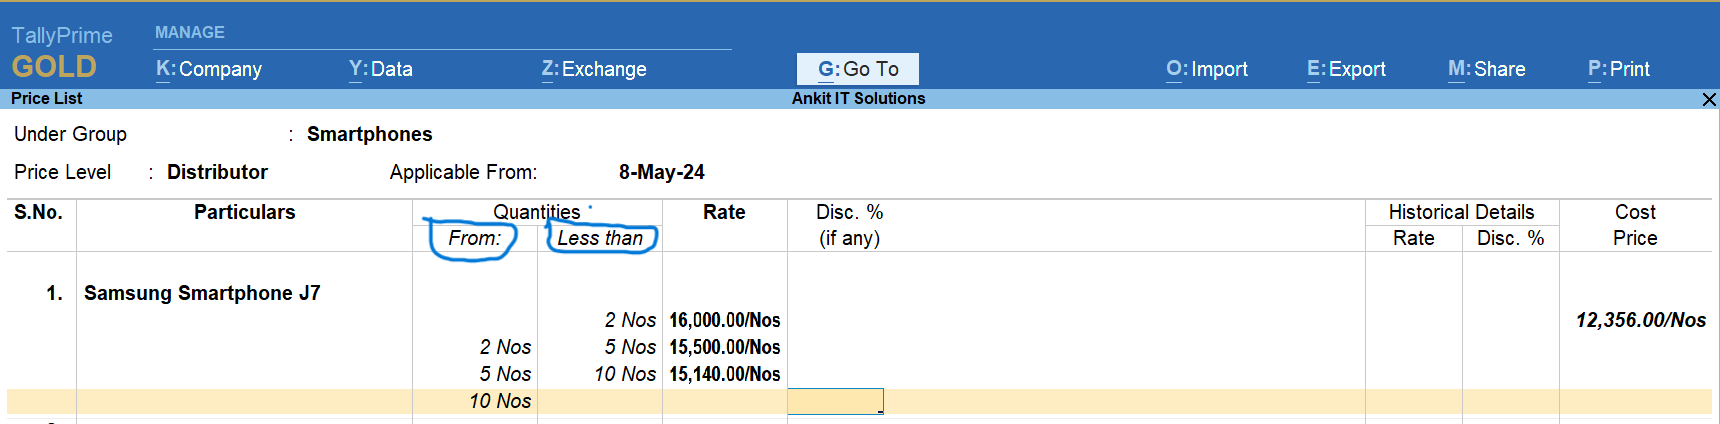1720x424 pixels.
Task: Click the active Disc. % input field
Action: pyautogui.click(x=835, y=401)
